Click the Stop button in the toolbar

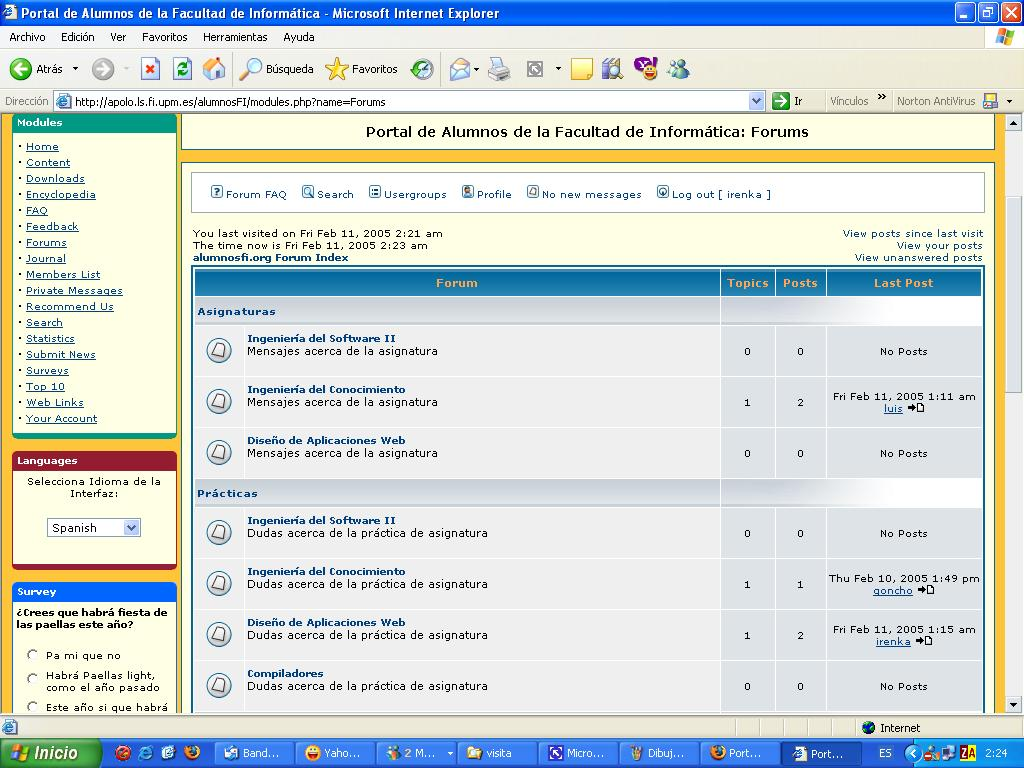(150, 69)
